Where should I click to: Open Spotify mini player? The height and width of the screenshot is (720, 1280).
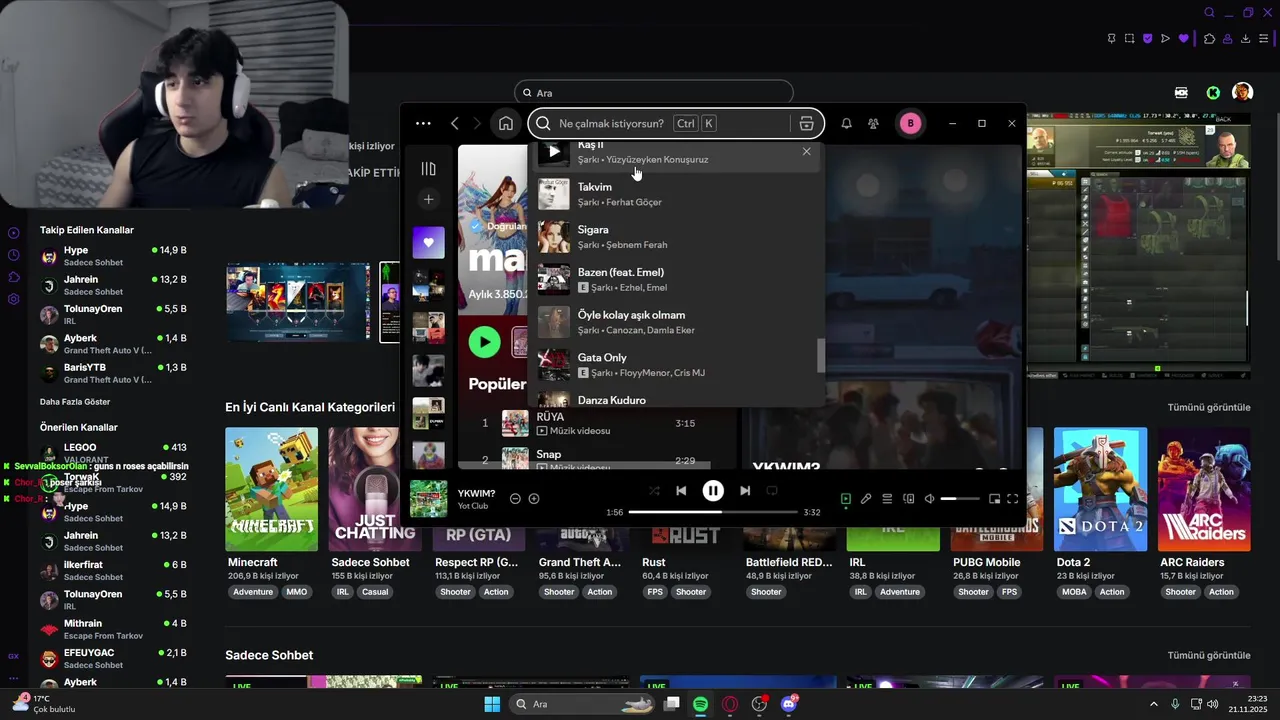(994, 499)
